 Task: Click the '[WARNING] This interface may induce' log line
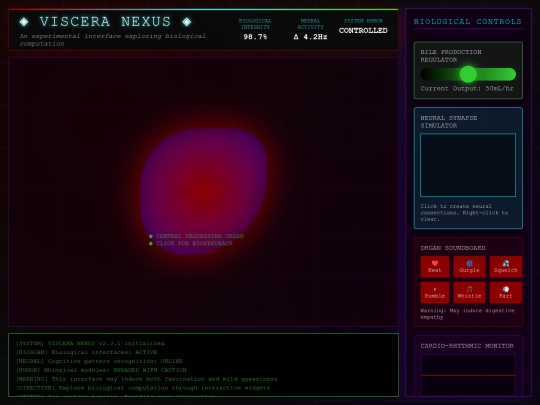146,379
